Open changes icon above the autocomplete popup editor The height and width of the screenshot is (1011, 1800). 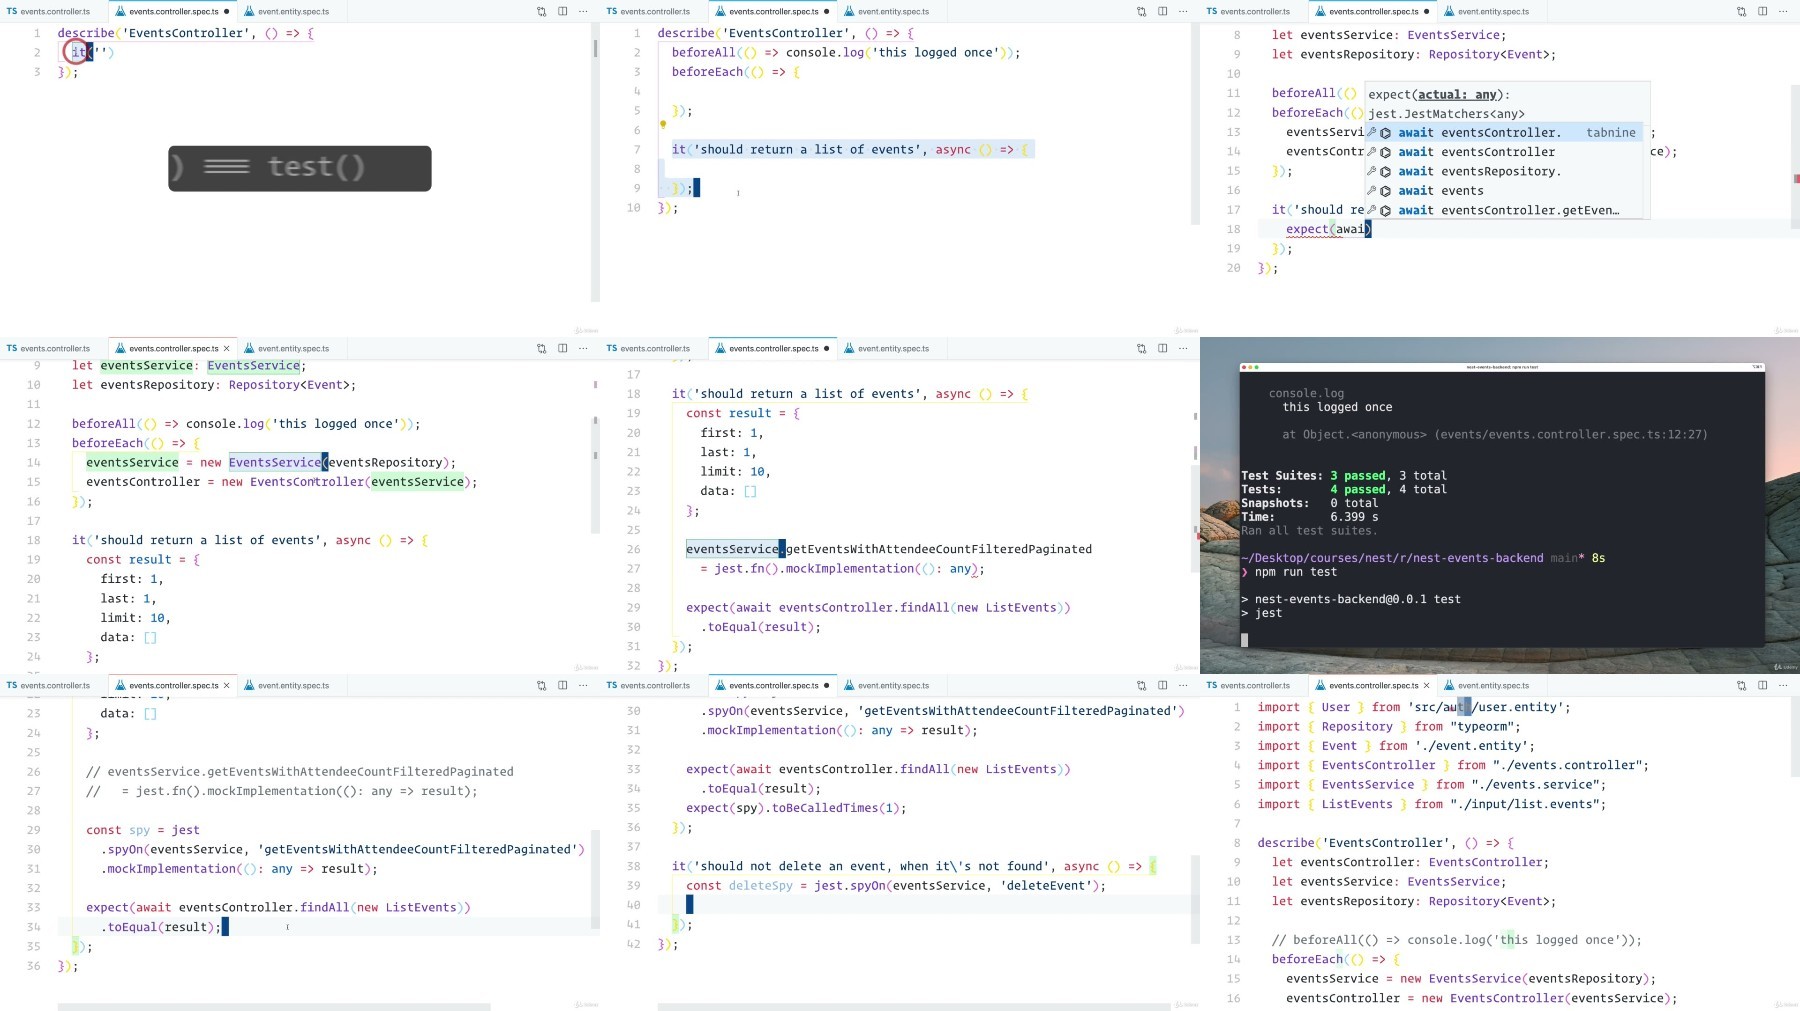pos(1741,12)
